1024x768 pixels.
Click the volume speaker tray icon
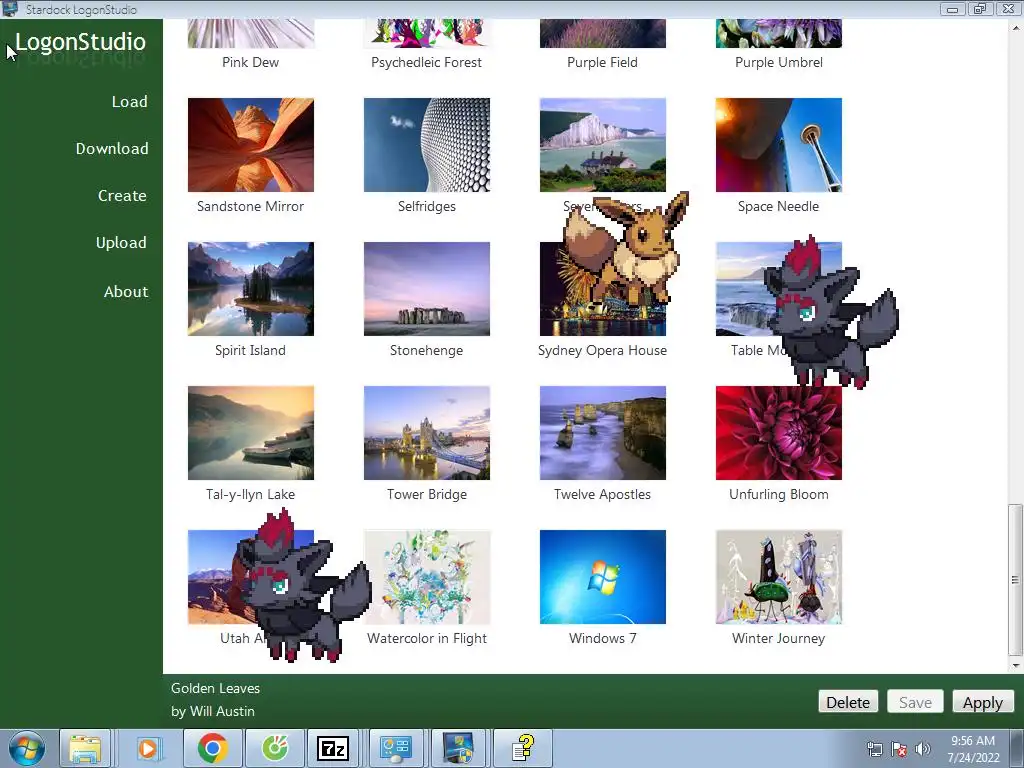[923, 749]
